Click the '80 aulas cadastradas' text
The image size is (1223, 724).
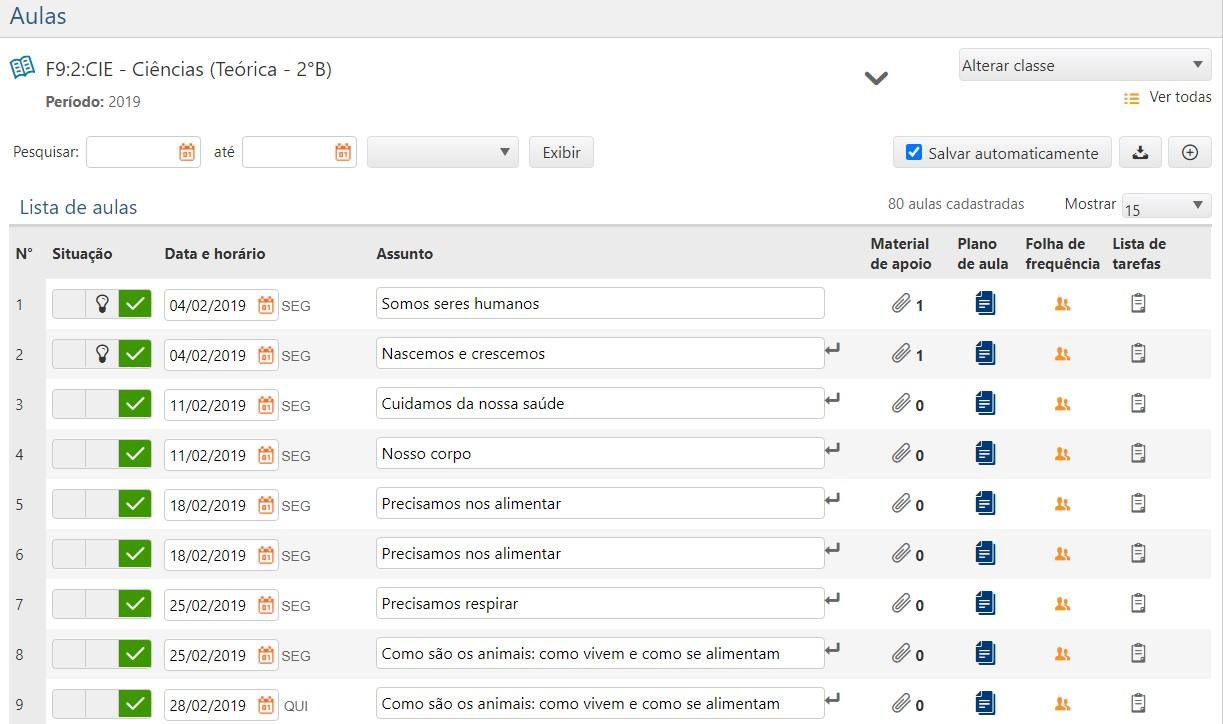(956, 204)
